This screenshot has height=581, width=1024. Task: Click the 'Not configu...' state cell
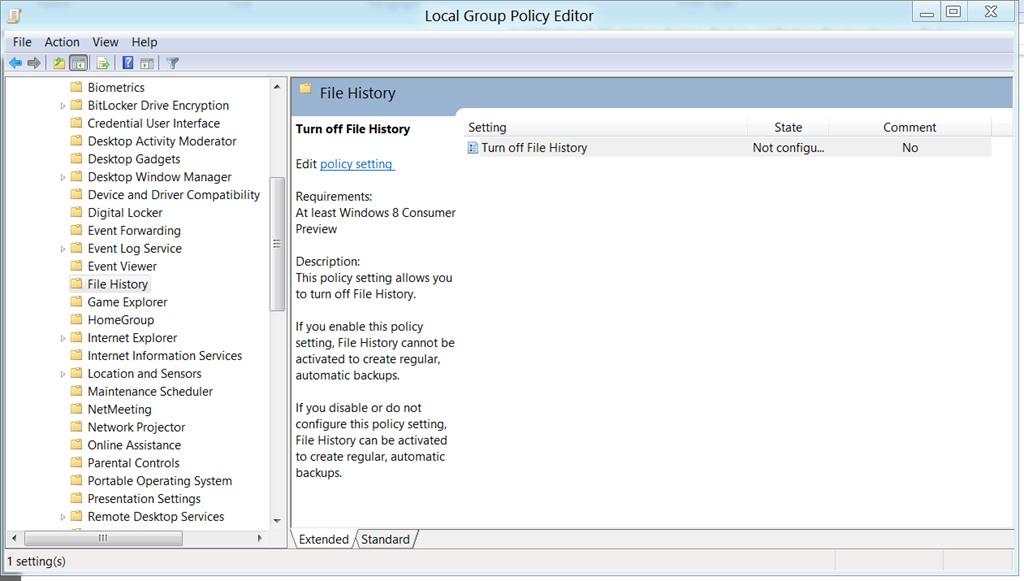788,148
